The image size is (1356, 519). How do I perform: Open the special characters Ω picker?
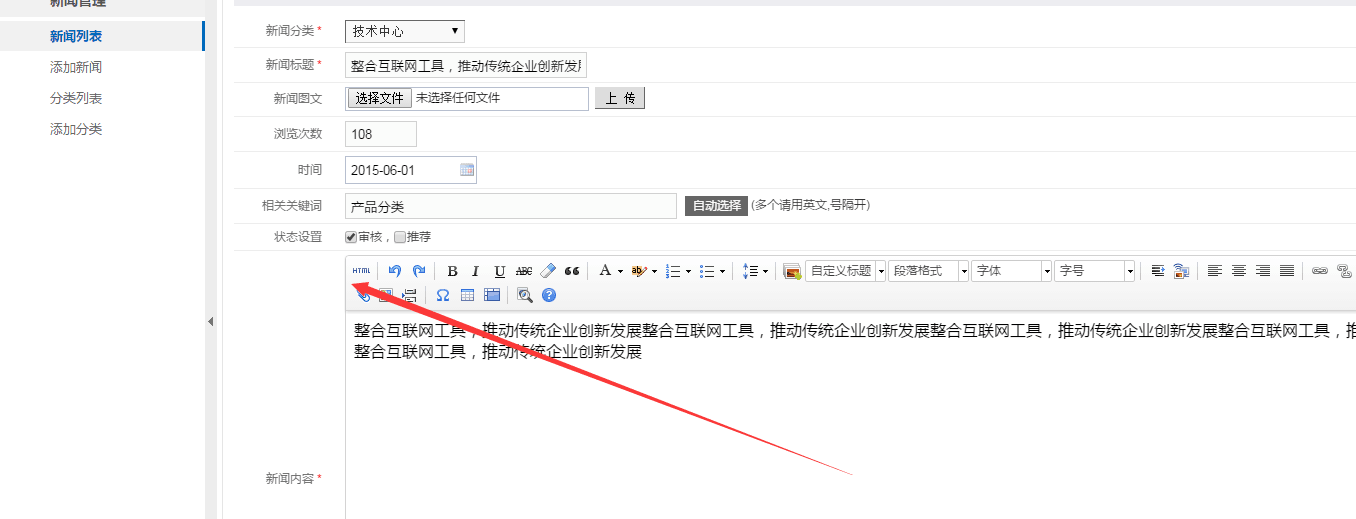coord(442,295)
